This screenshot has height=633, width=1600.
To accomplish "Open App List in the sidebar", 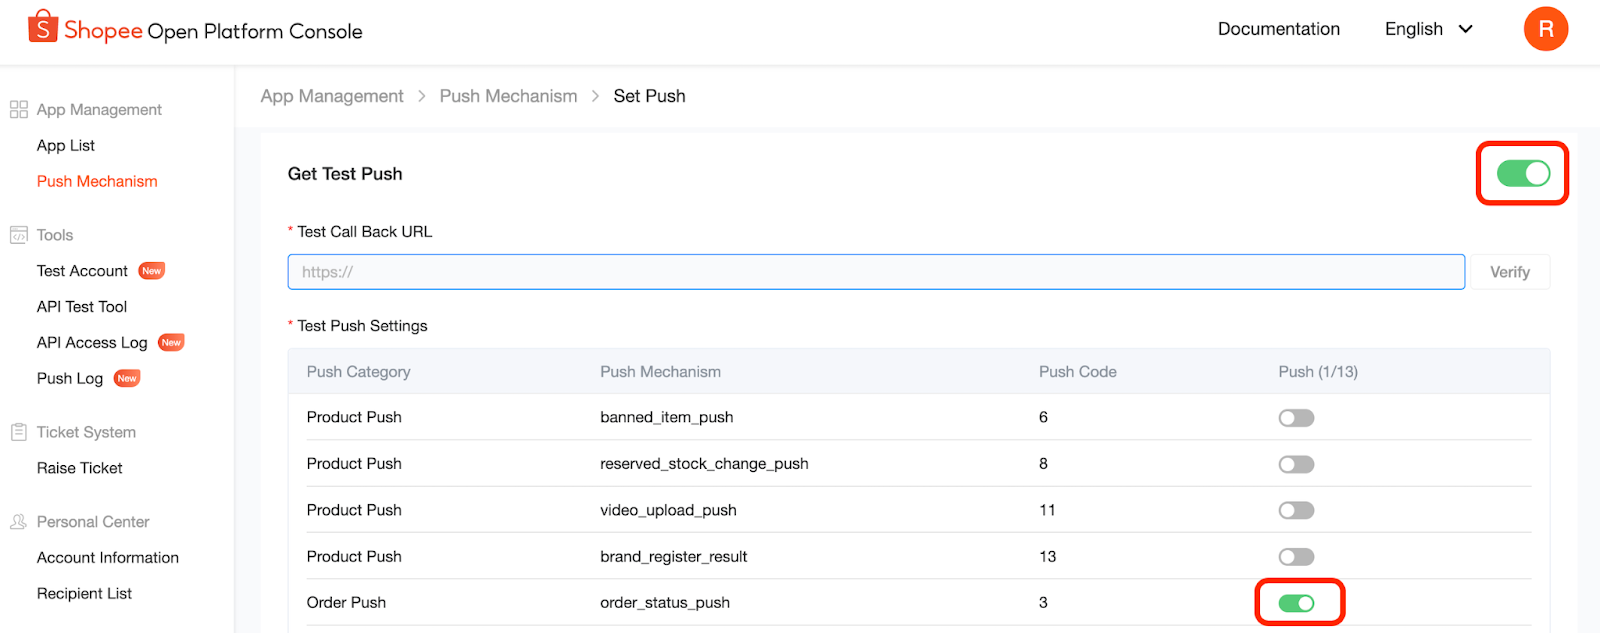I will click(x=66, y=145).
